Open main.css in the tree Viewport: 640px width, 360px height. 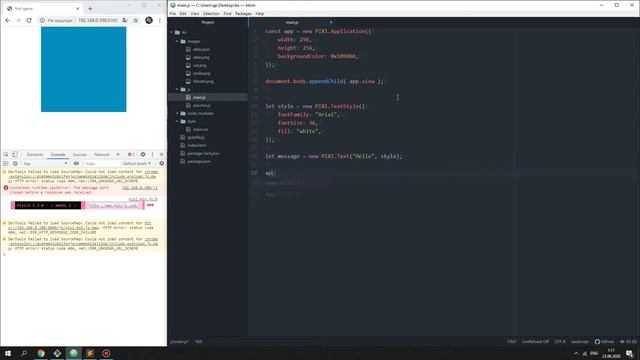click(x=200, y=129)
